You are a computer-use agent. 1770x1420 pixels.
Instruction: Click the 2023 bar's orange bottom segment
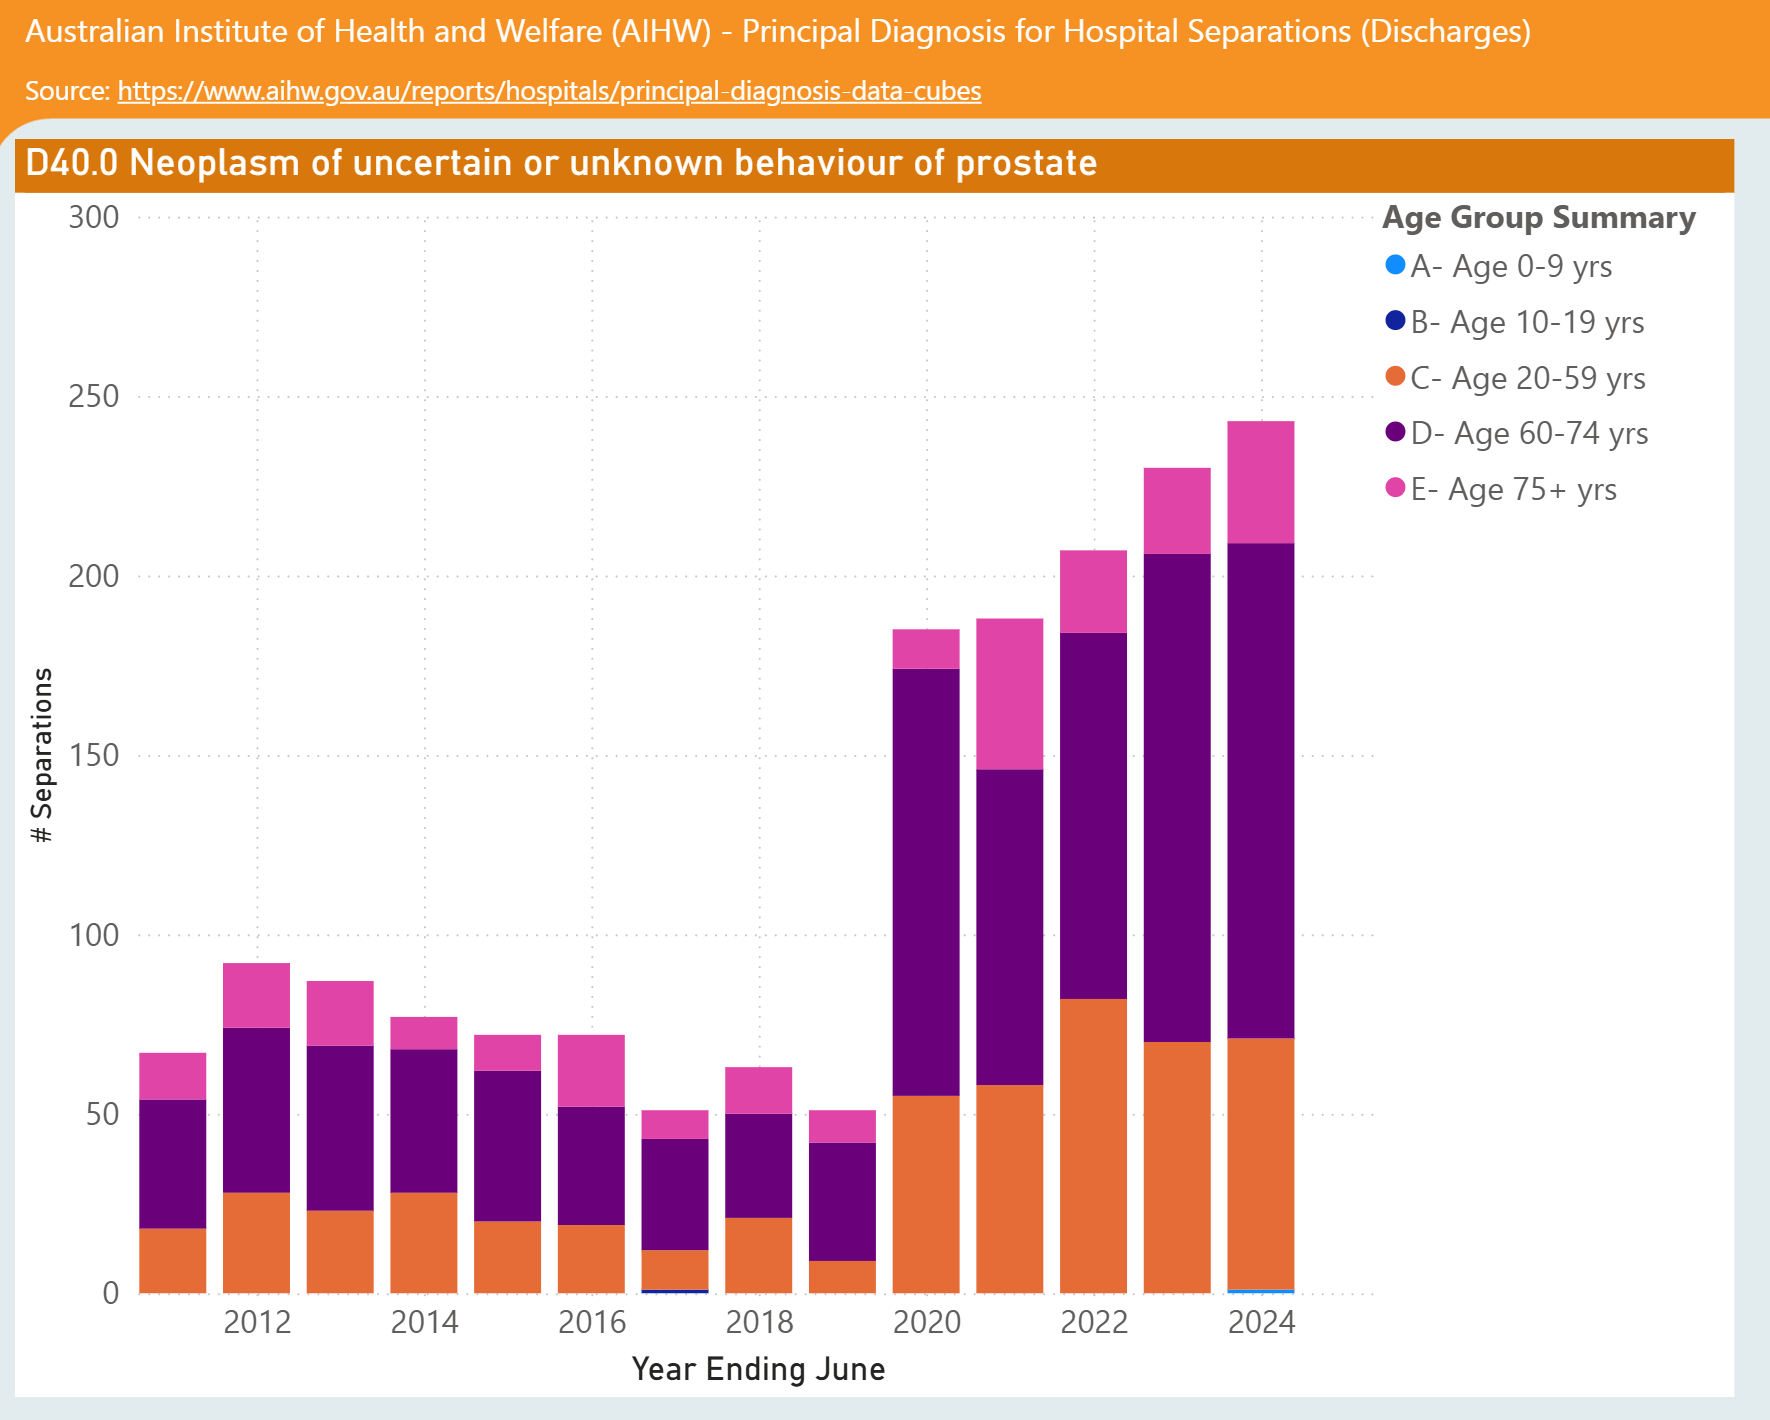(x=1177, y=1167)
